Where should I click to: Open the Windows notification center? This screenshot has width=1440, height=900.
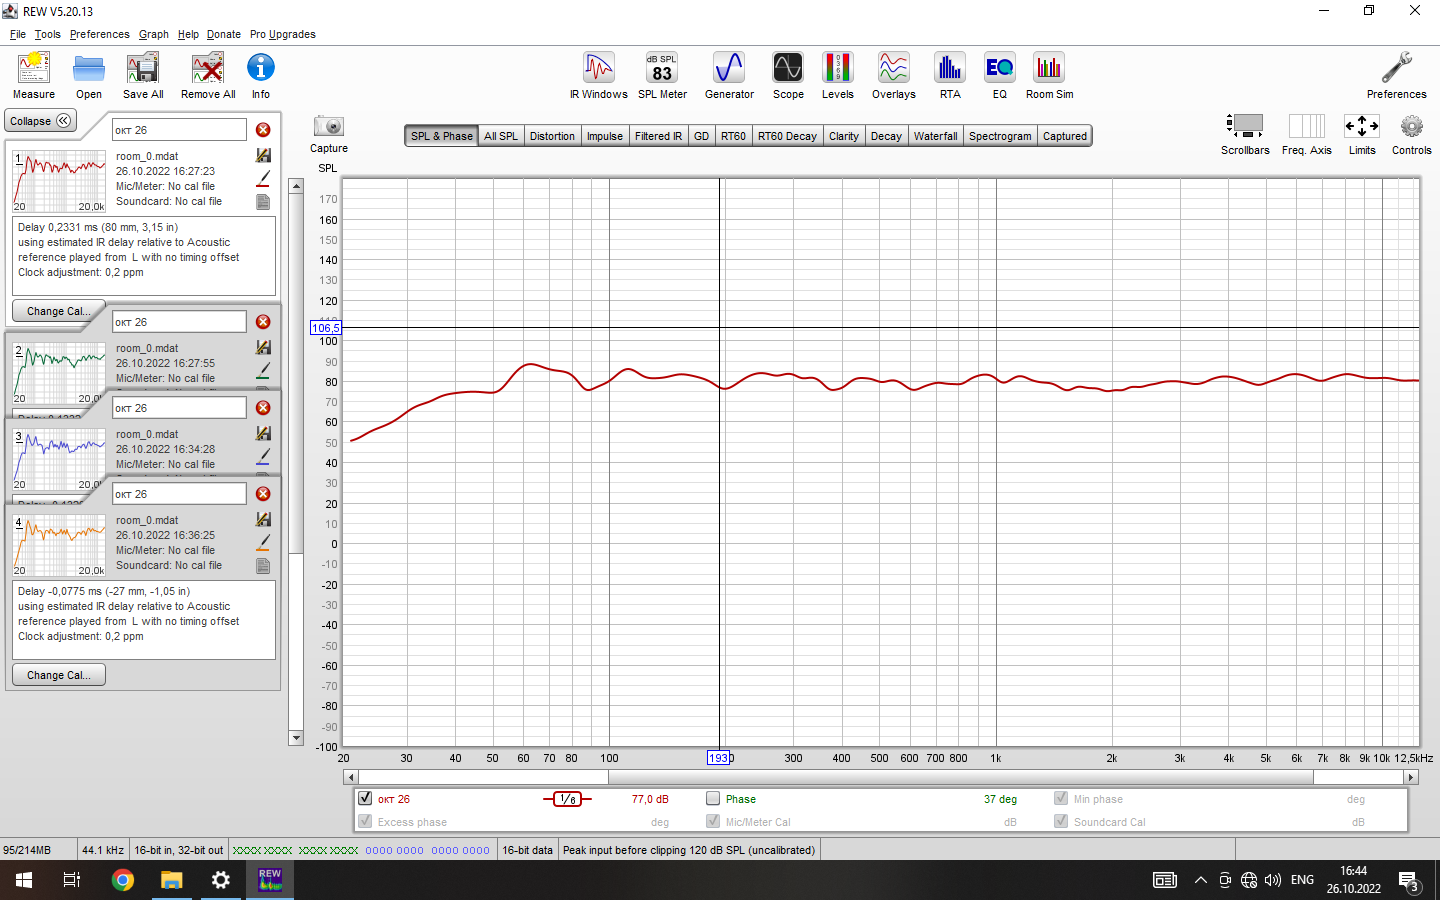tap(1410, 881)
